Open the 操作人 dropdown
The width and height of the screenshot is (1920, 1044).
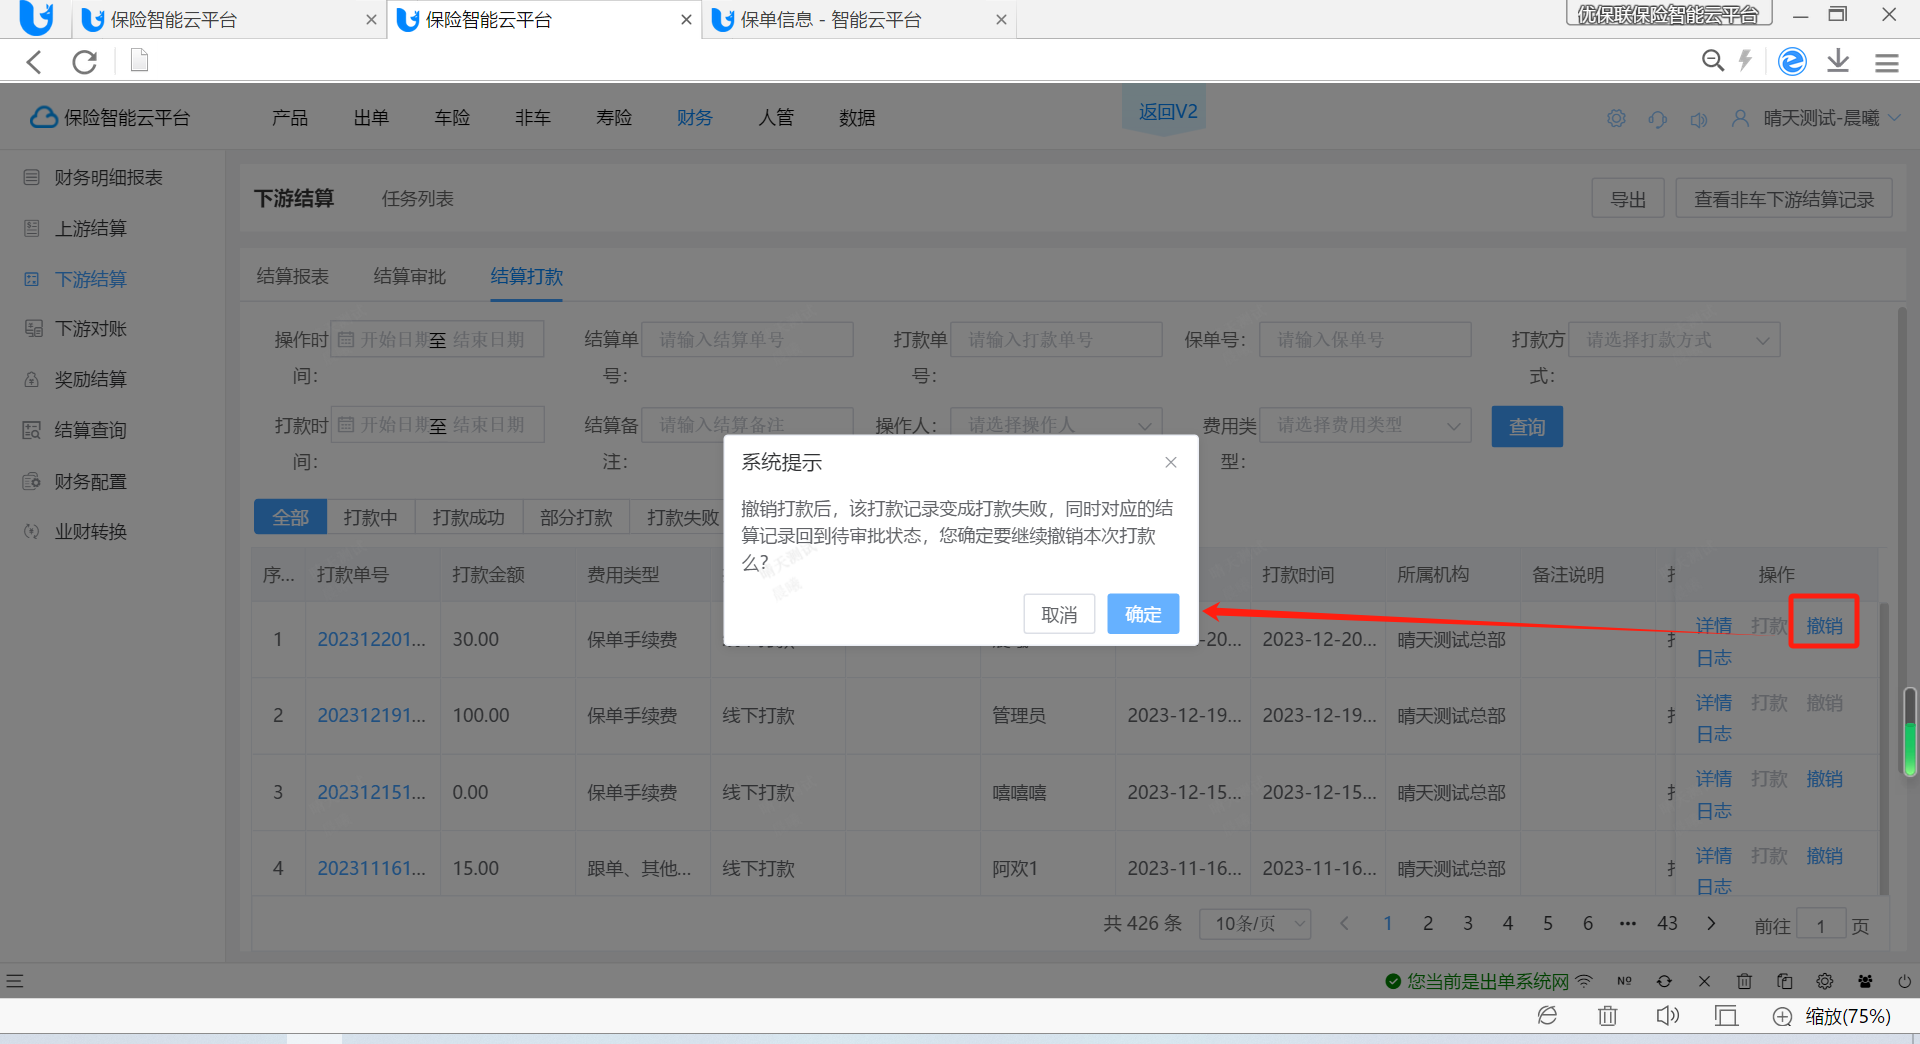point(1056,426)
